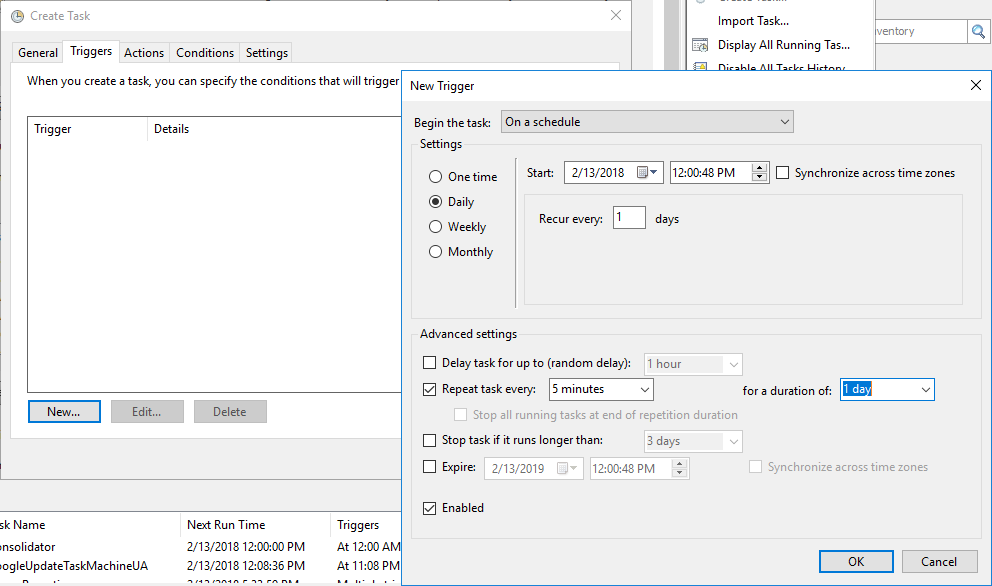
Task: Click the Recur every days field
Action: point(629,218)
